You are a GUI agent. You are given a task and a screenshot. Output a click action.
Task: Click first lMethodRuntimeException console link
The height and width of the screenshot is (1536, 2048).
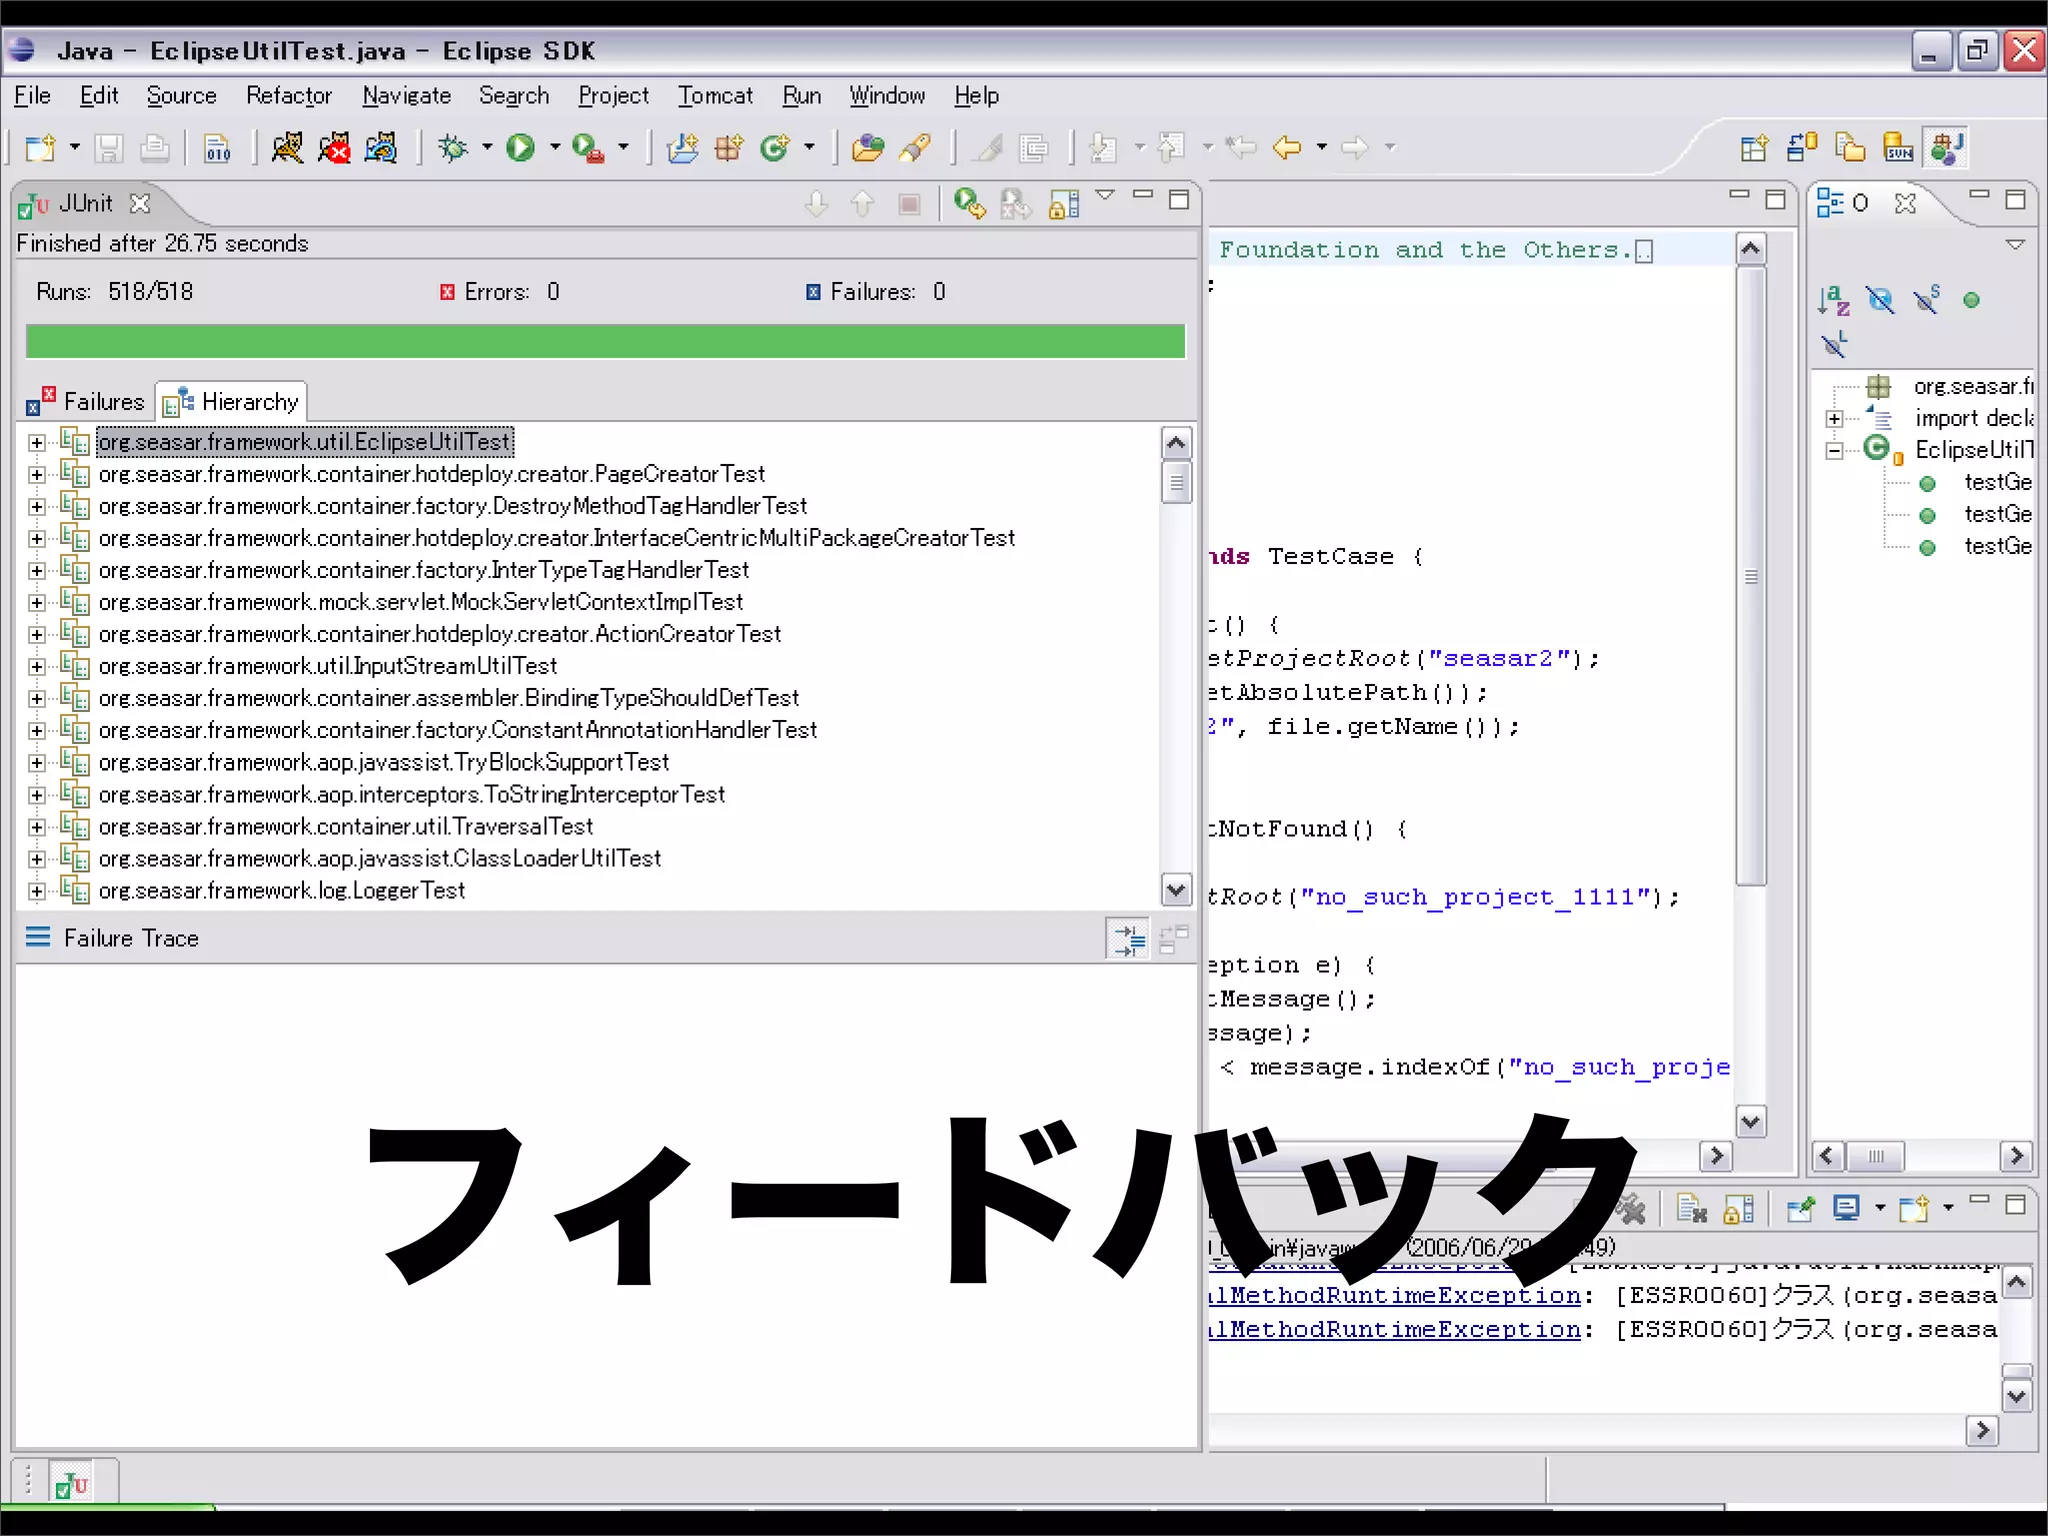pyautogui.click(x=1396, y=1296)
